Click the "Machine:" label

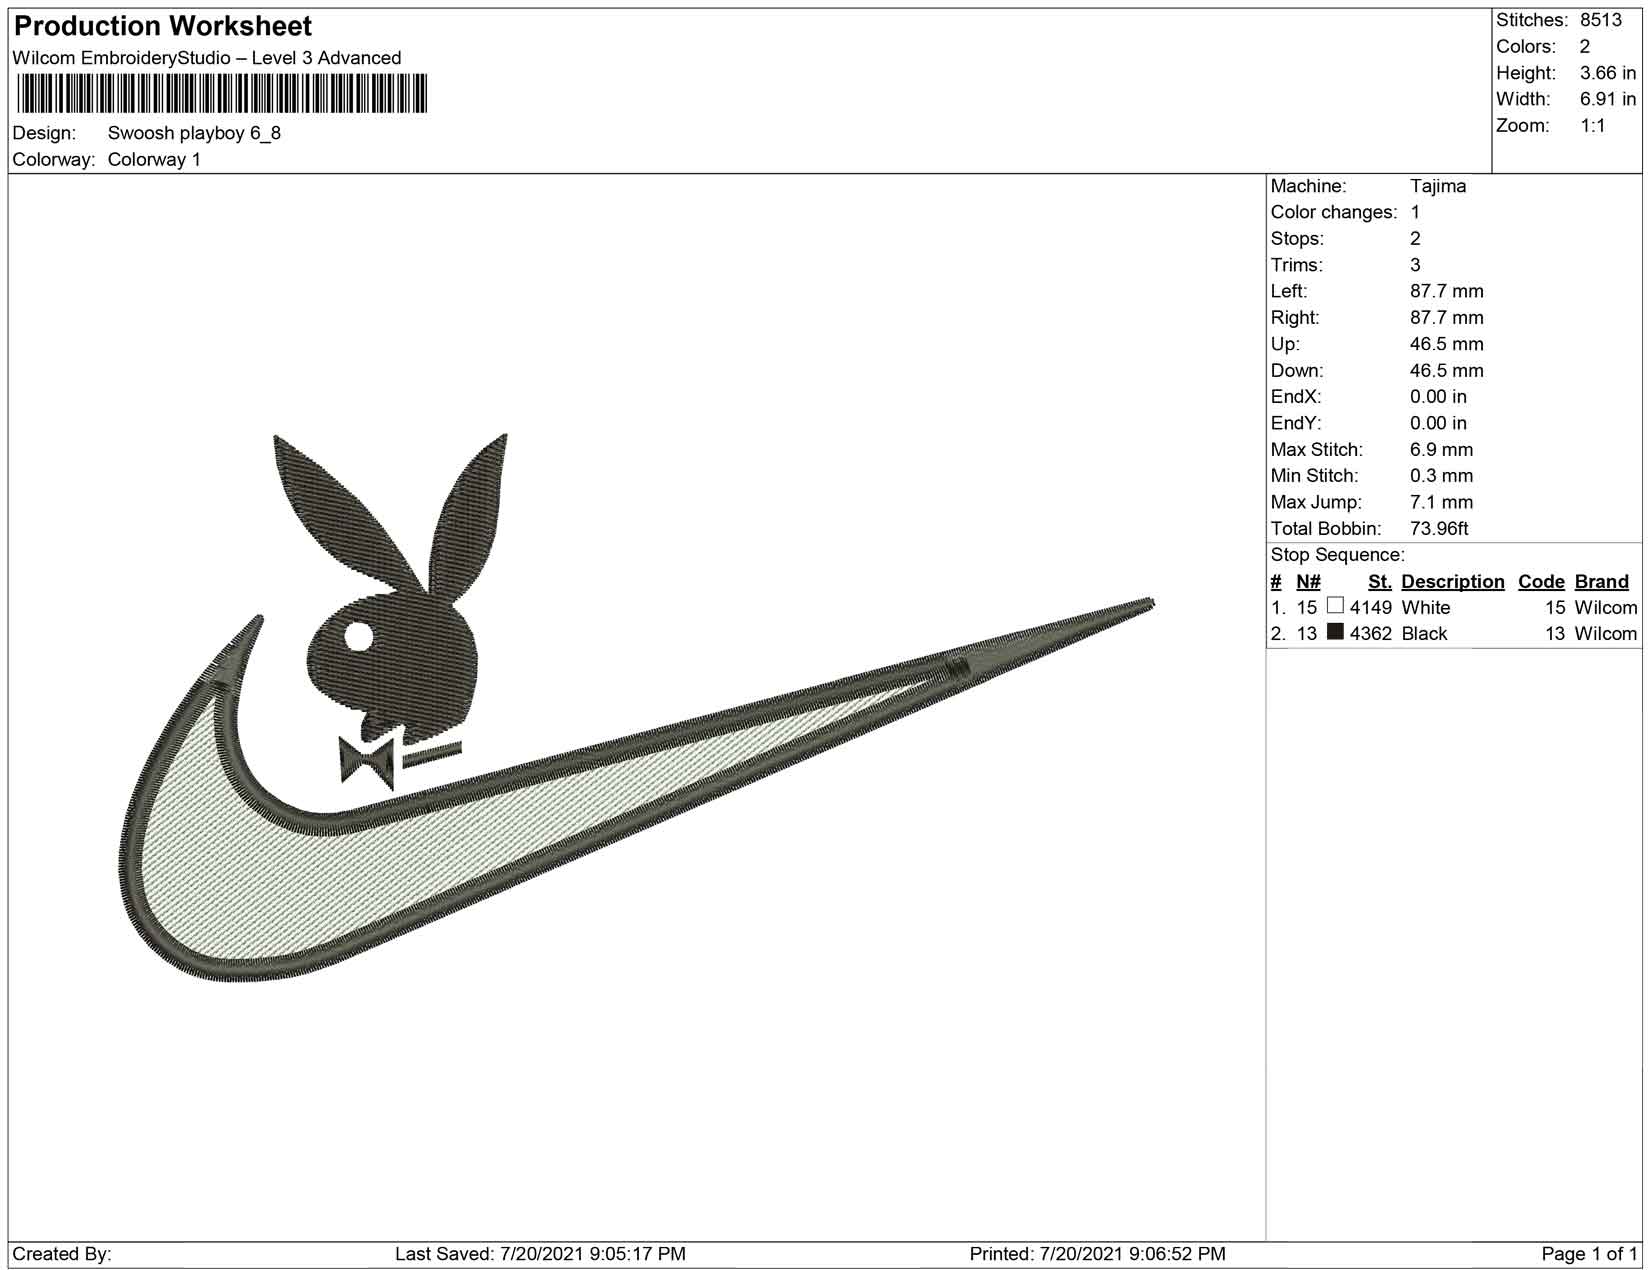[x=1309, y=186]
